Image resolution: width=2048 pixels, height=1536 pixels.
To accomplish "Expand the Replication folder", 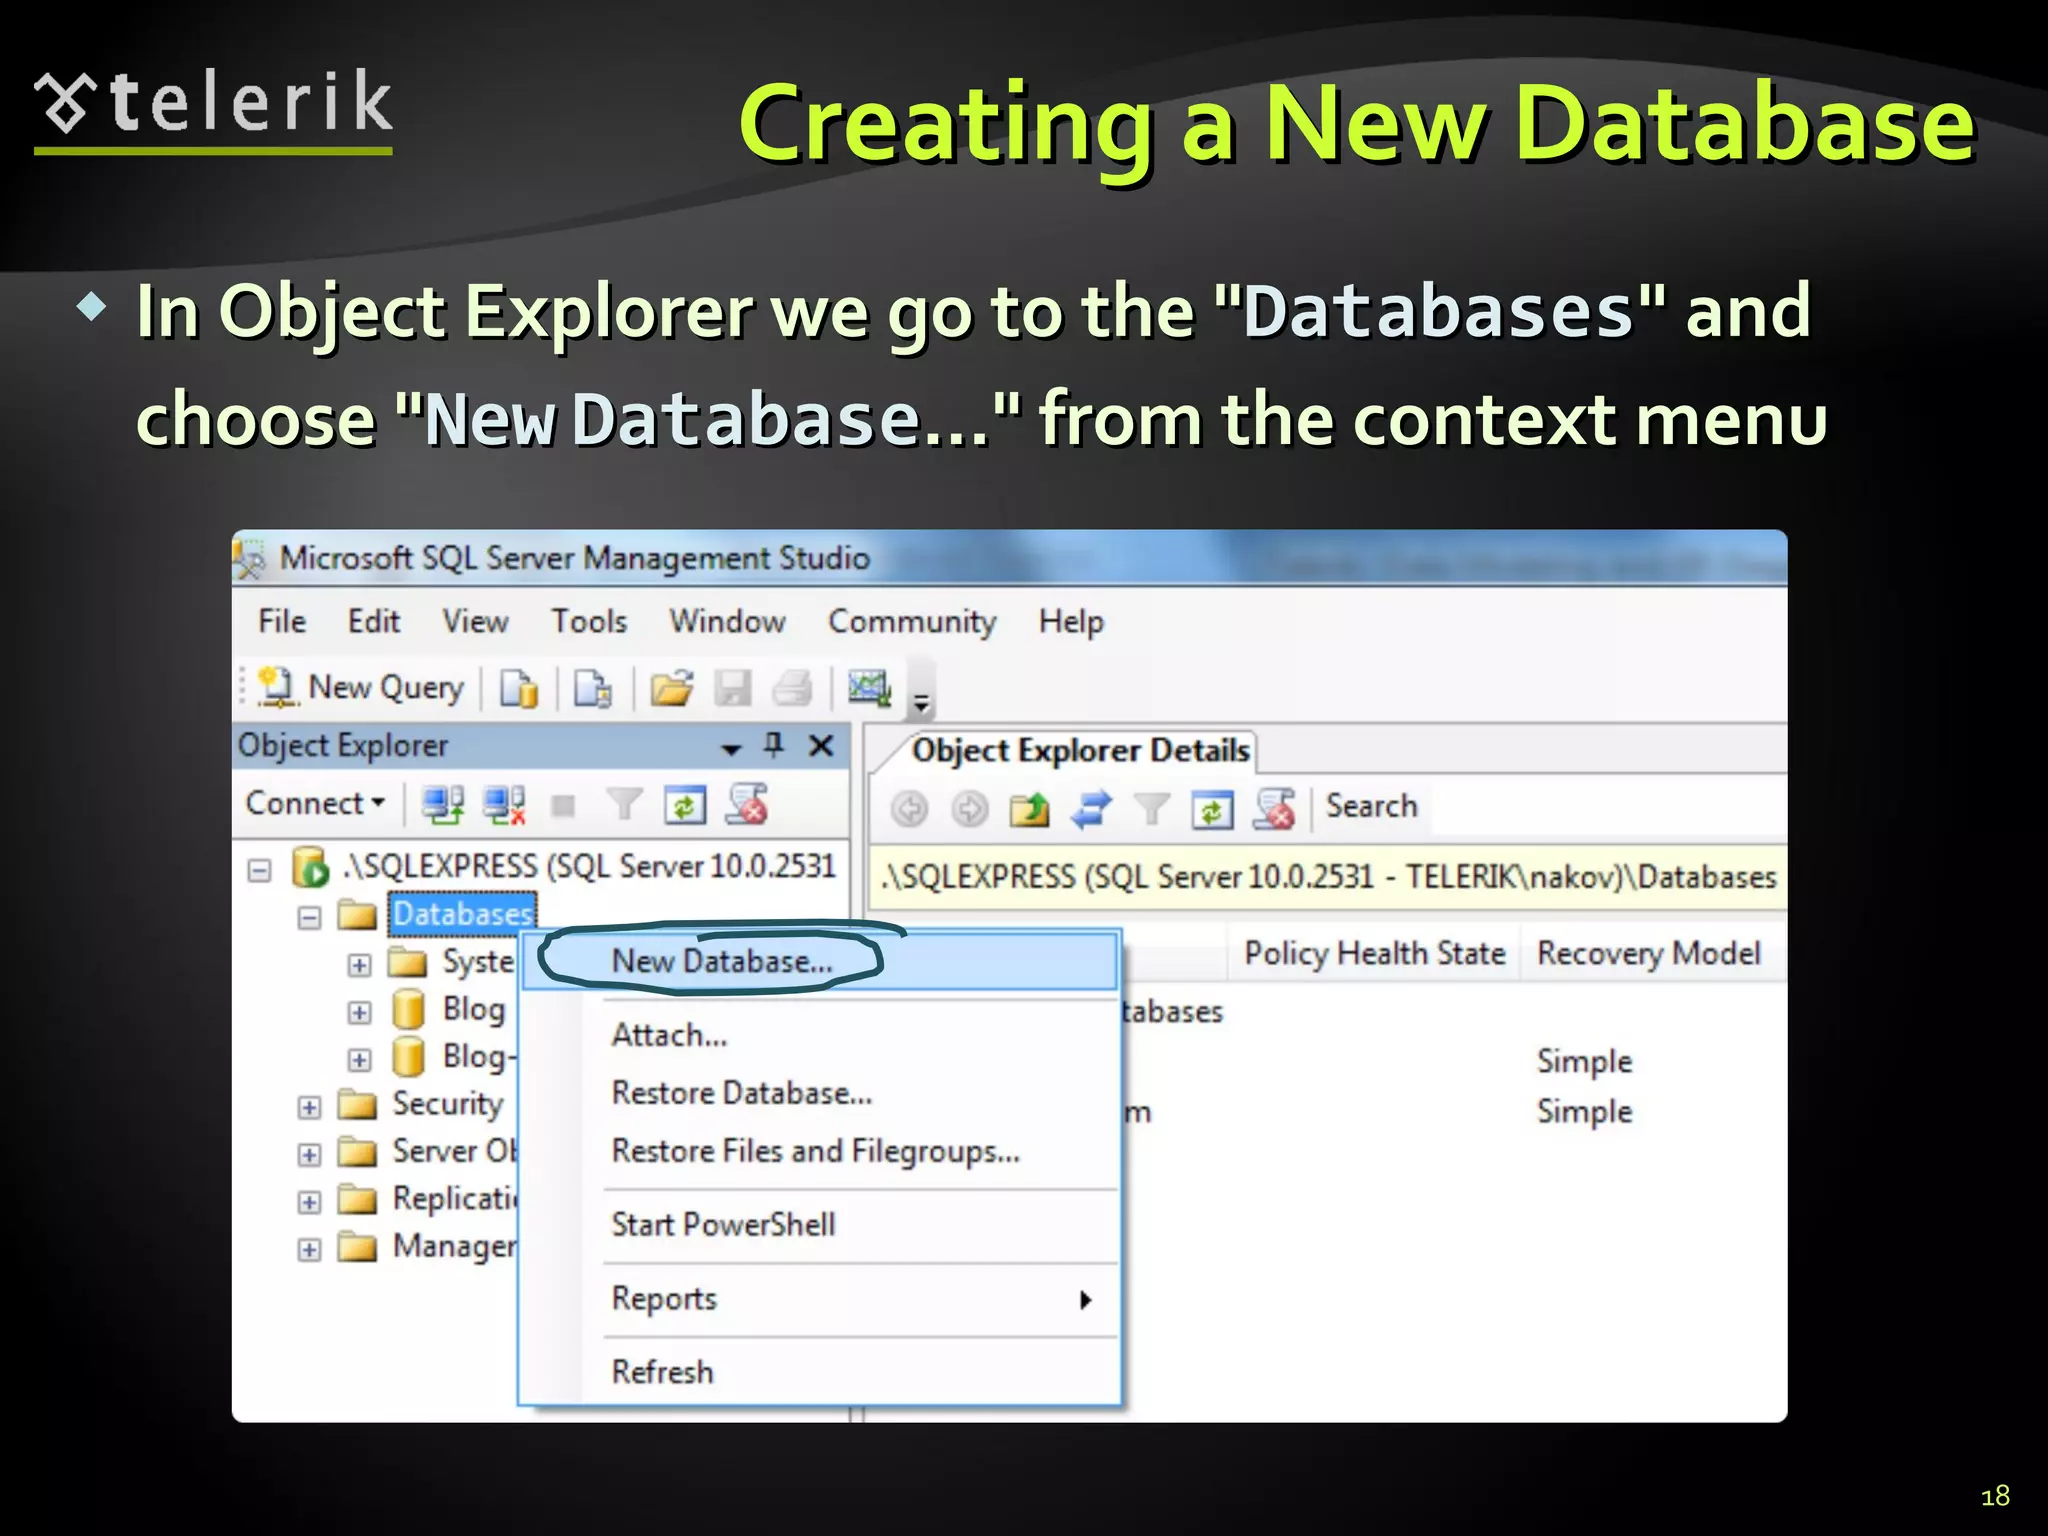I will (x=310, y=1202).
